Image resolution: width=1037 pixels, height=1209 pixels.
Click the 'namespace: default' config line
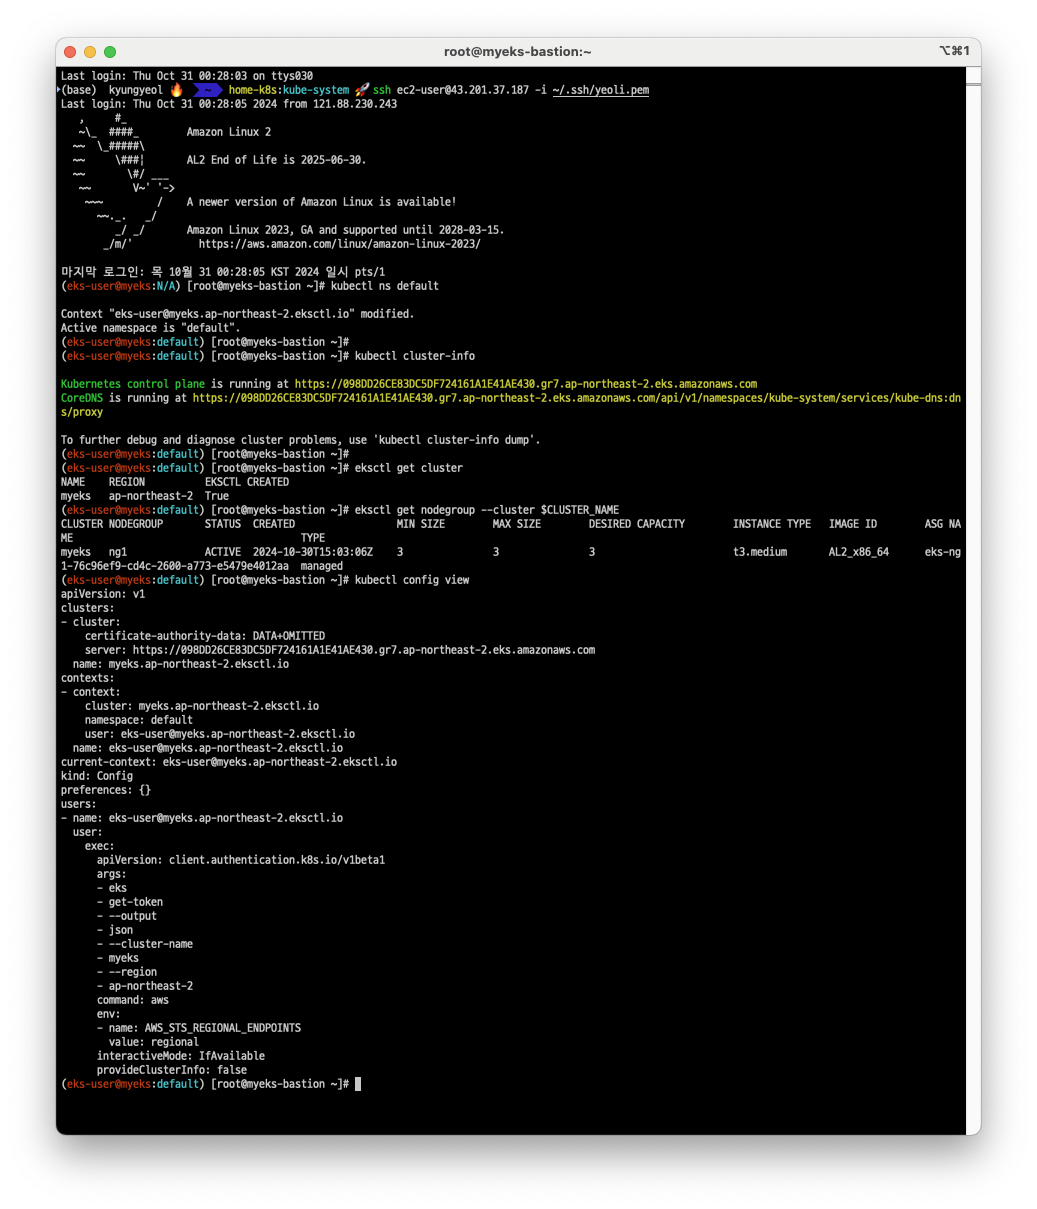click(x=139, y=720)
